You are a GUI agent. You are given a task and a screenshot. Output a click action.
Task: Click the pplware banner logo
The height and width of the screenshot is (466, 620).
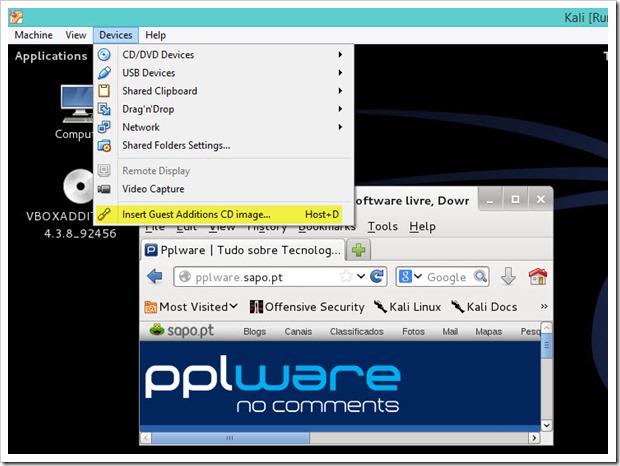click(x=273, y=383)
